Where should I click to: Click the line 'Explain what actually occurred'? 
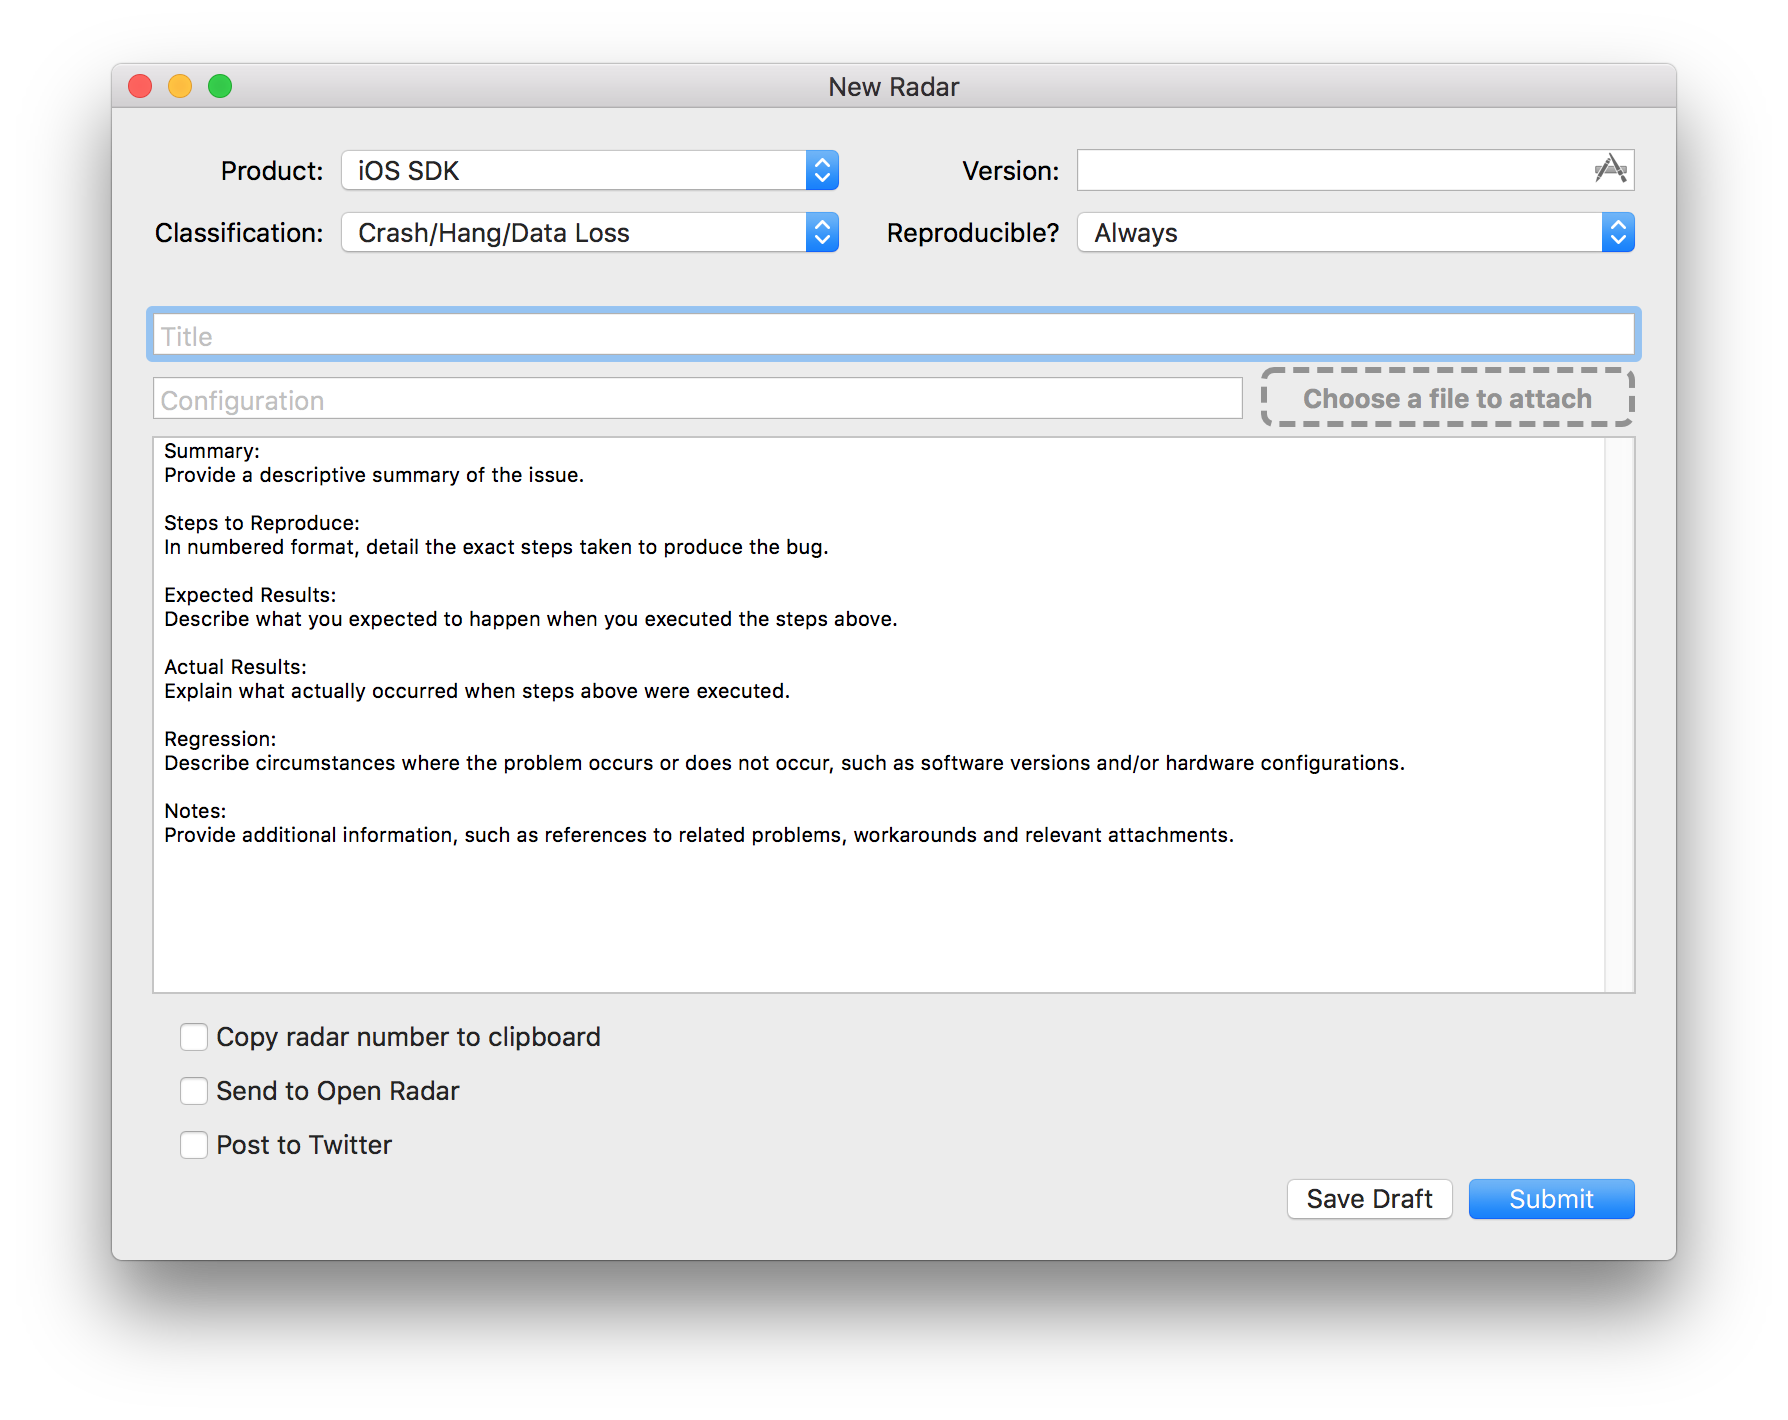[x=477, y=691]
